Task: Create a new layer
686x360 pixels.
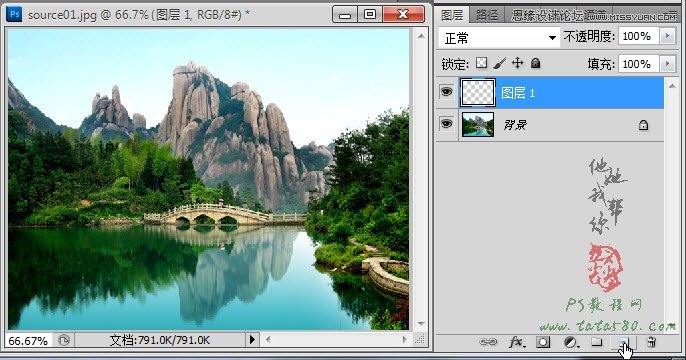Action: pos(623,342)
